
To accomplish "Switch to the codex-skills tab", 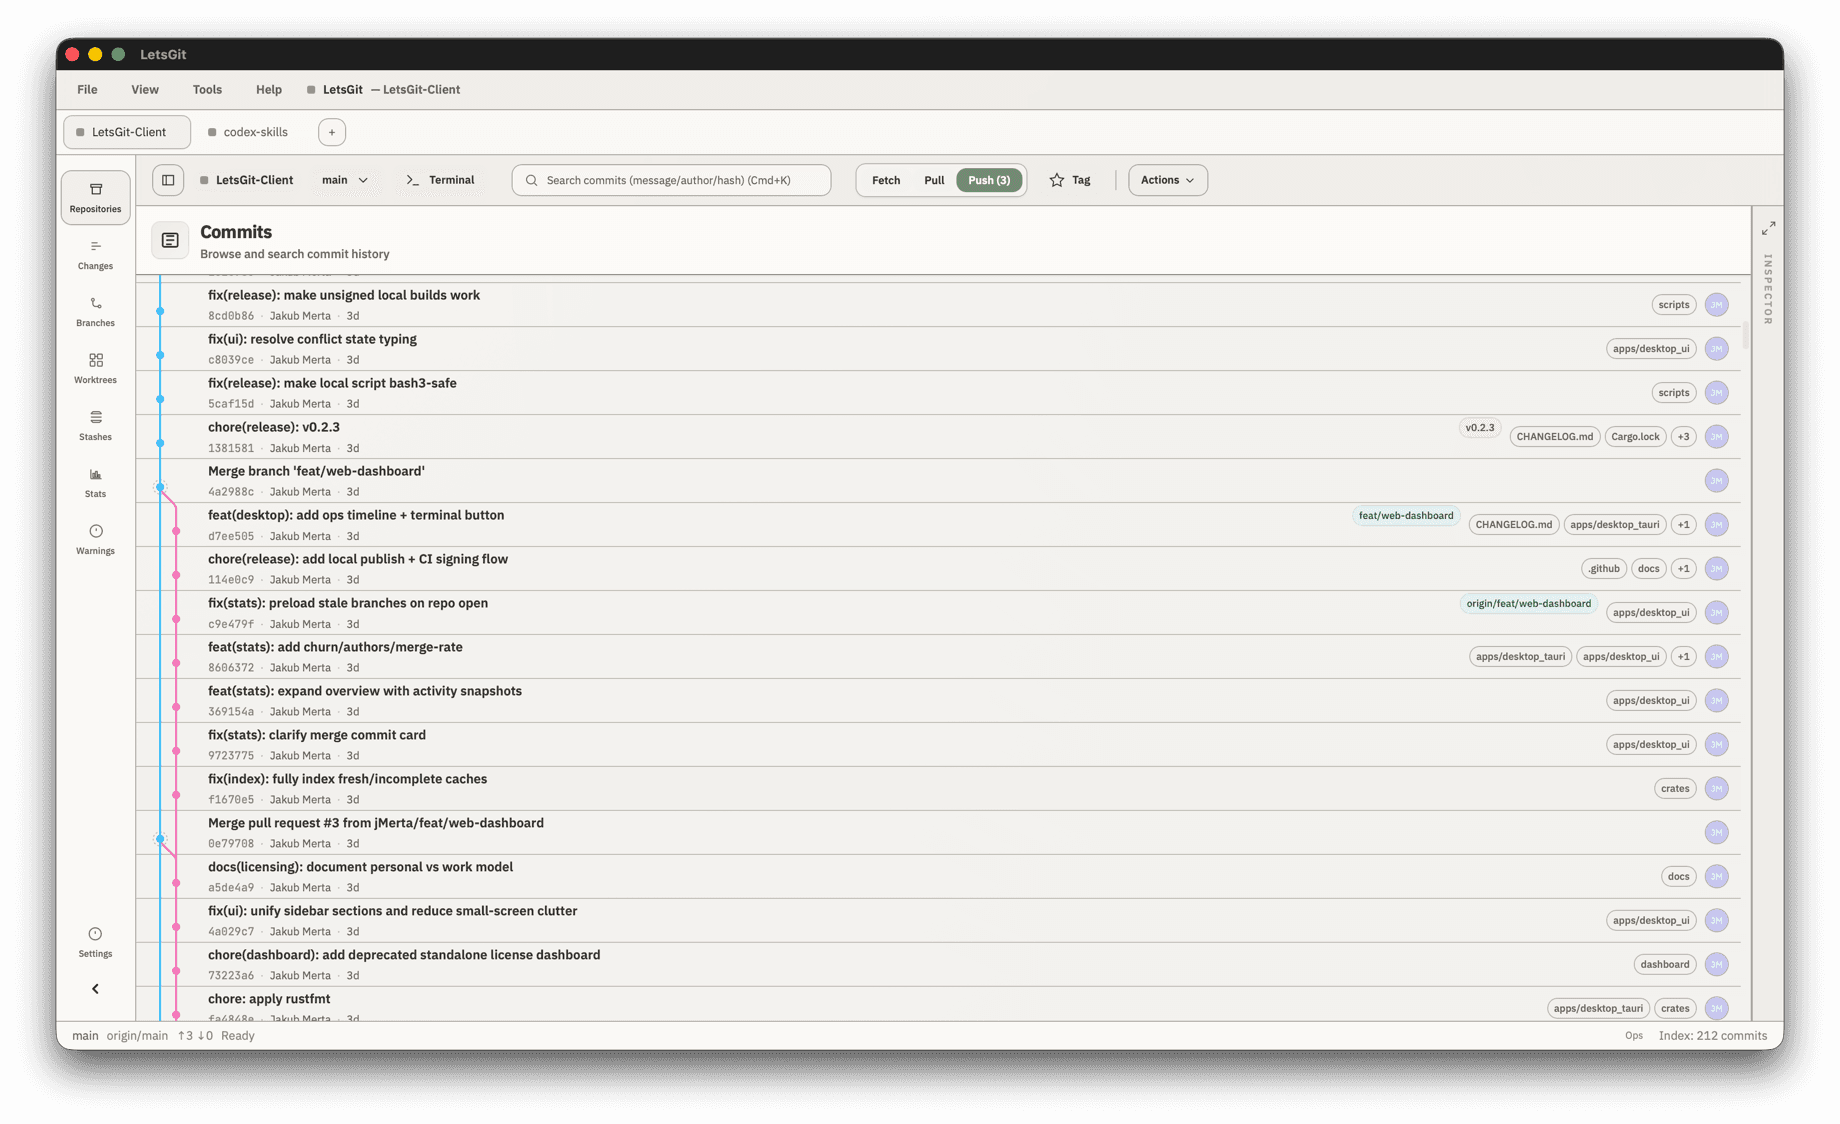I will point(248,131).
